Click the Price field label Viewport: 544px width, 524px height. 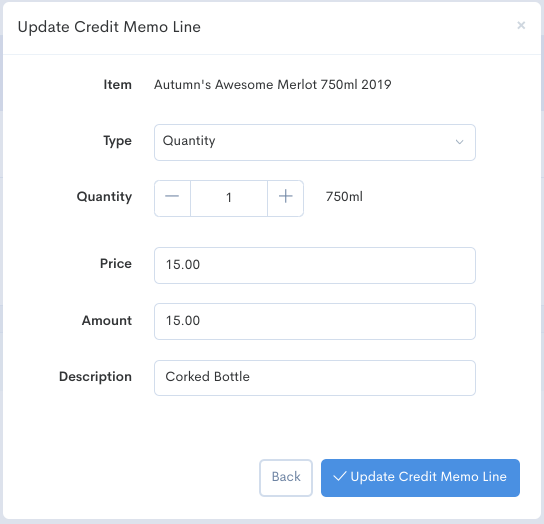click(116, 264)
